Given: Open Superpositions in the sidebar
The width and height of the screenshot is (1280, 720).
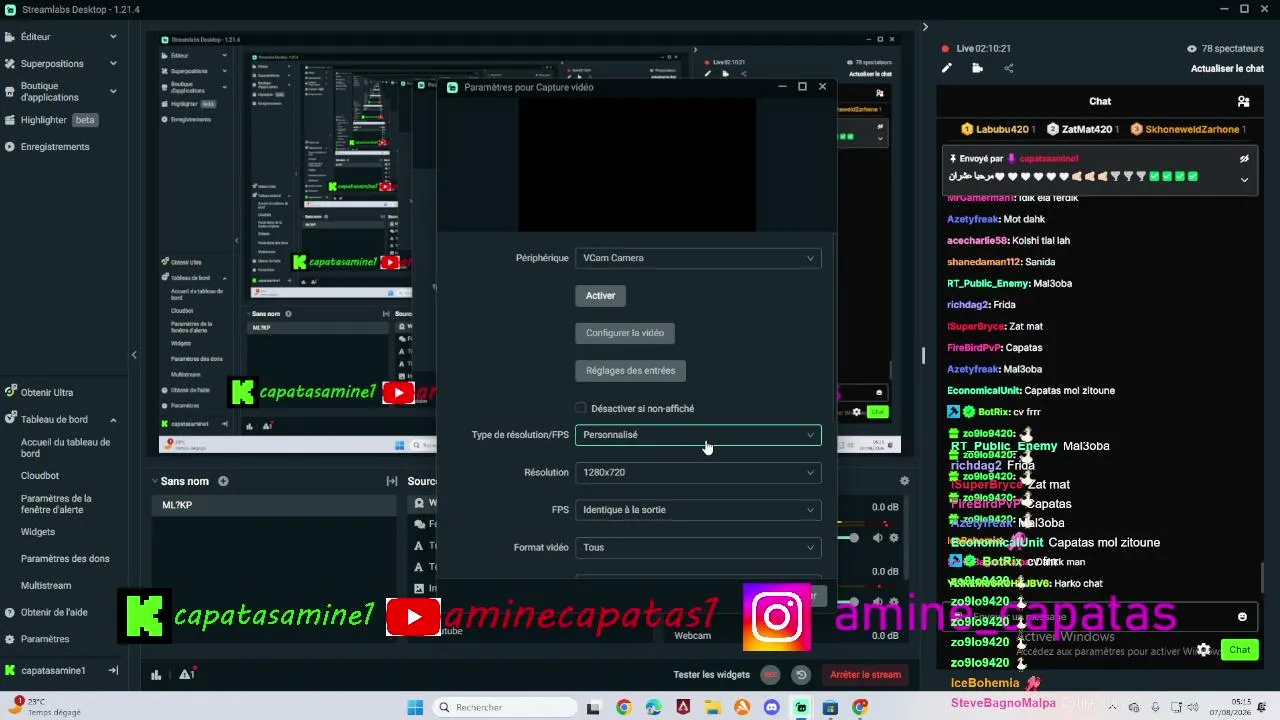Looking at the screenshot, I should click(52, 63).
